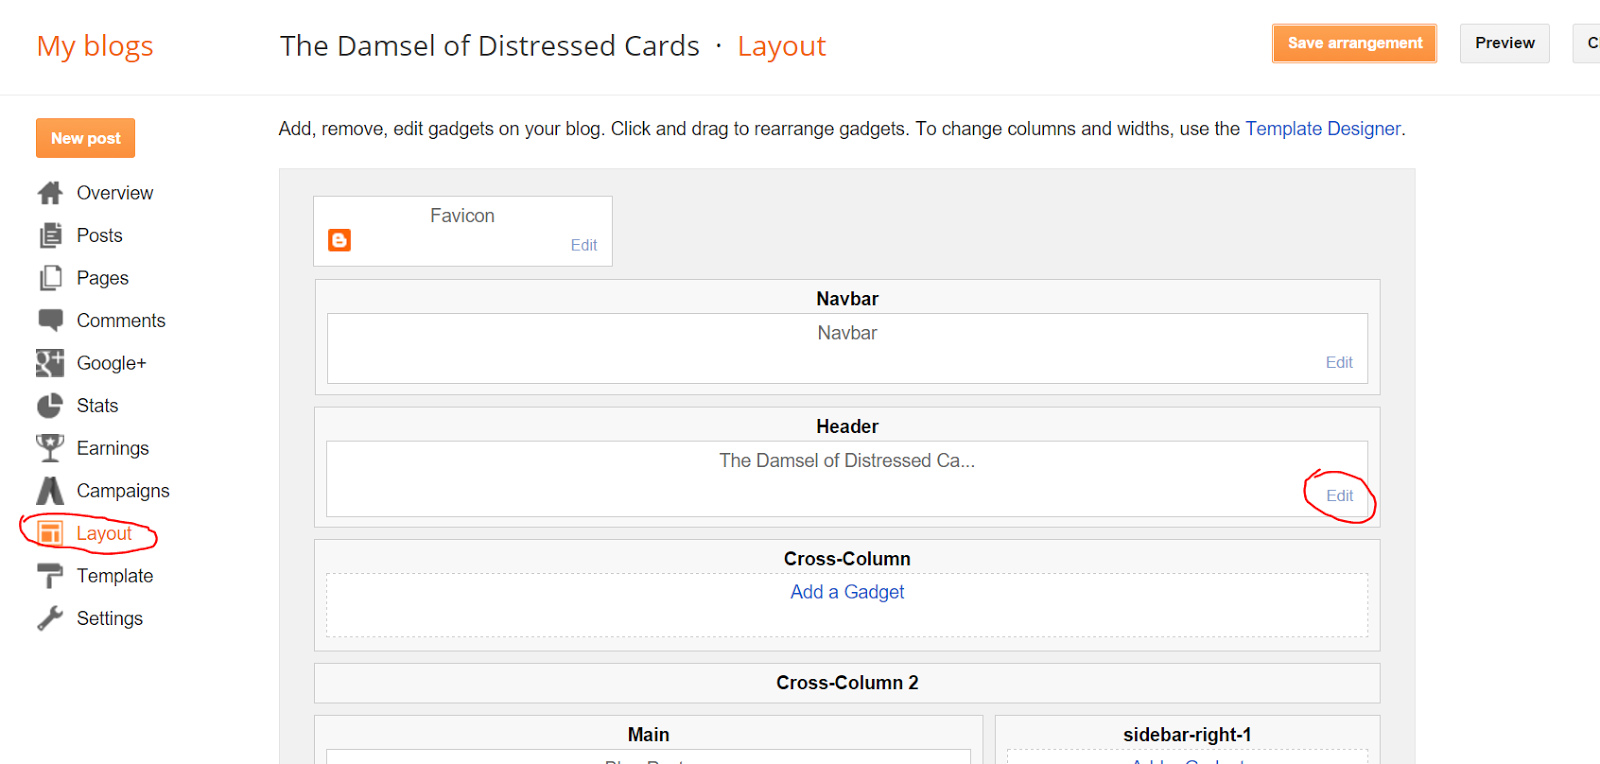Image resolution: width=1600 pixels, height=764 pixels.
Task: Open the Template menu item
Action: pos(114,576)
